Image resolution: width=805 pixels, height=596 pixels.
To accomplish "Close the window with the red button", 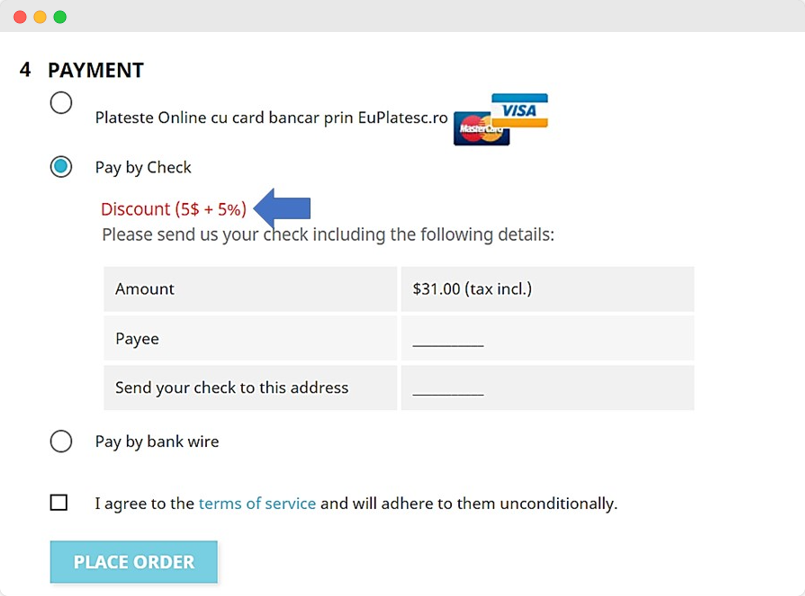I will point(20,17).
